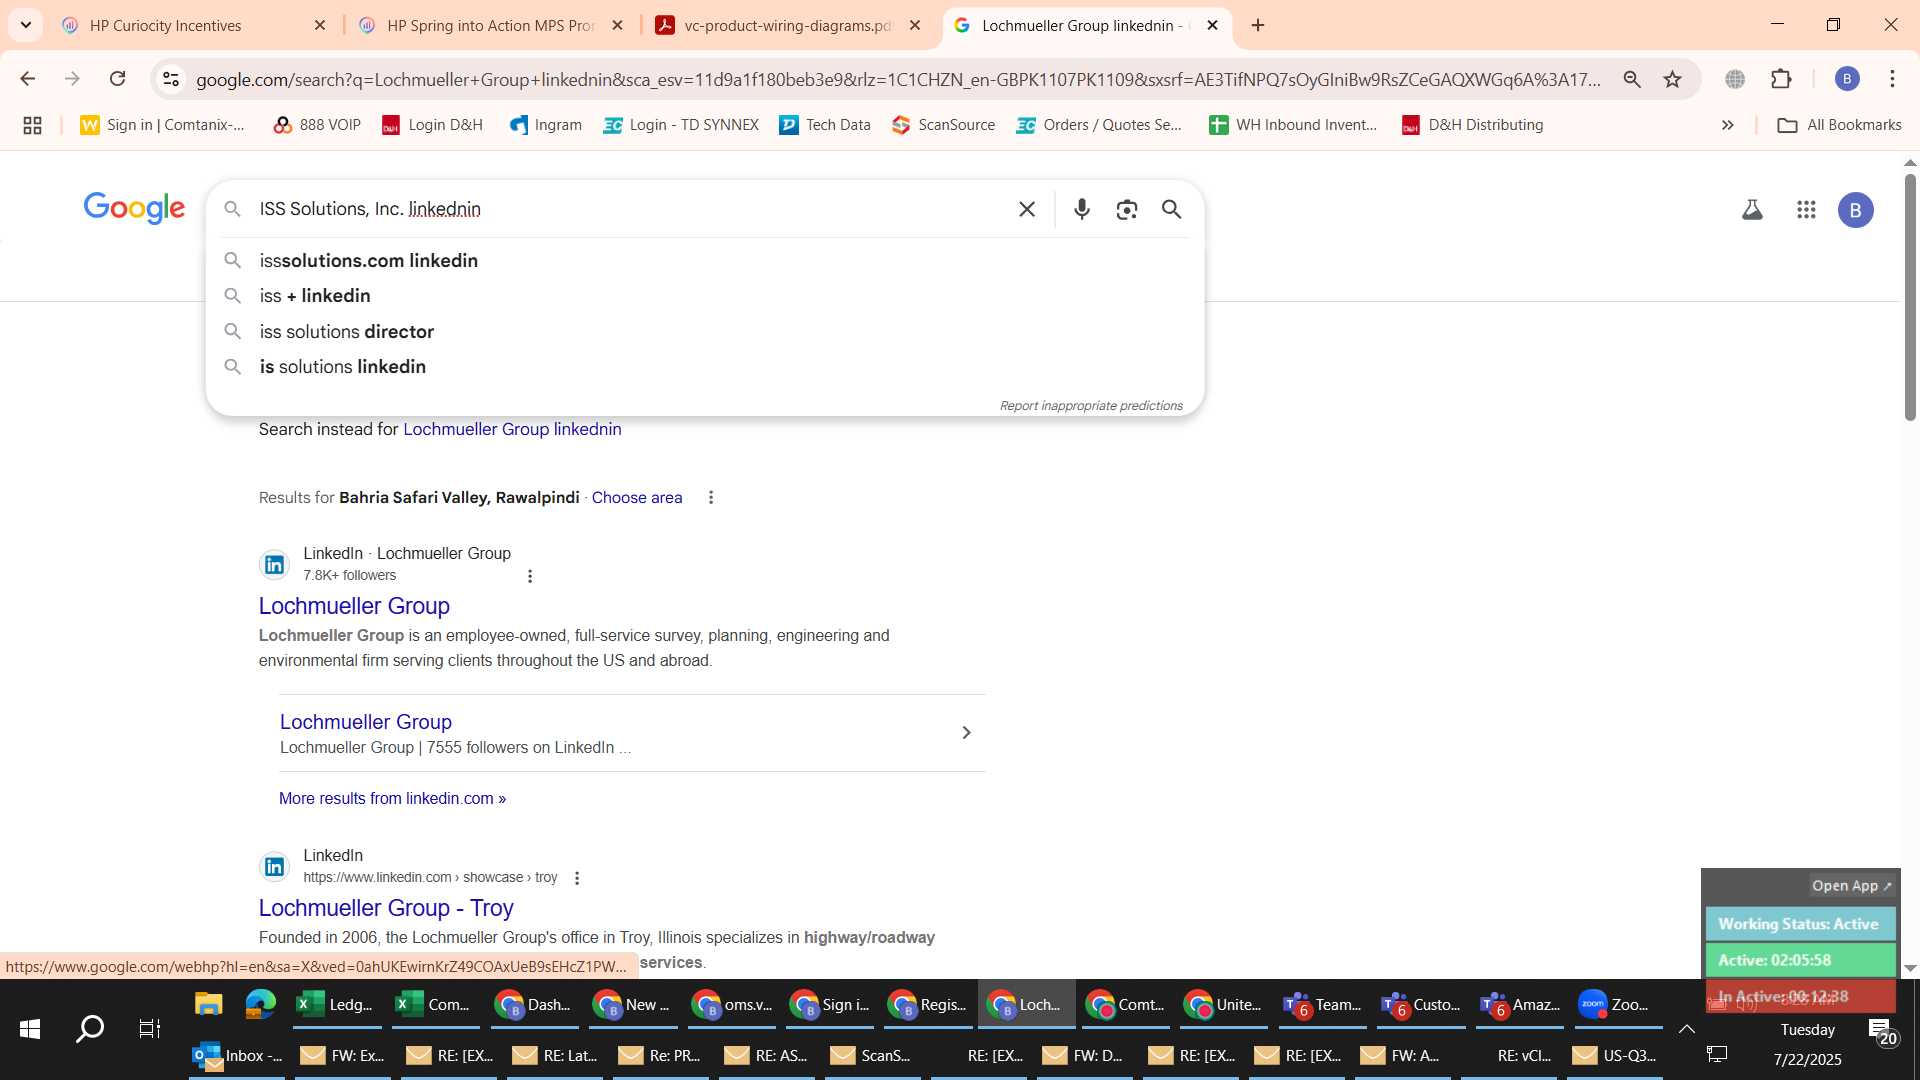Screen dimensions: 1920x1080
Task: Search instead for Lochmueller Group linkednin
Action: (x=512, y=430)
